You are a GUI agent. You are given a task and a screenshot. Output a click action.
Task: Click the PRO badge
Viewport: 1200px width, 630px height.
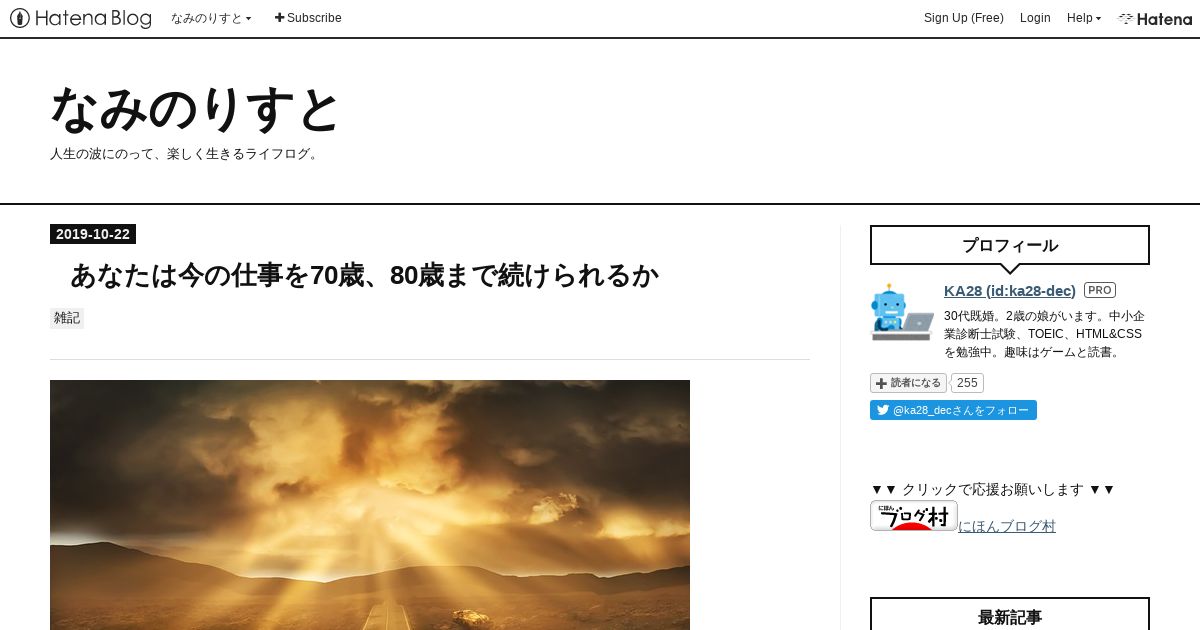click(x=1100, y=290)
